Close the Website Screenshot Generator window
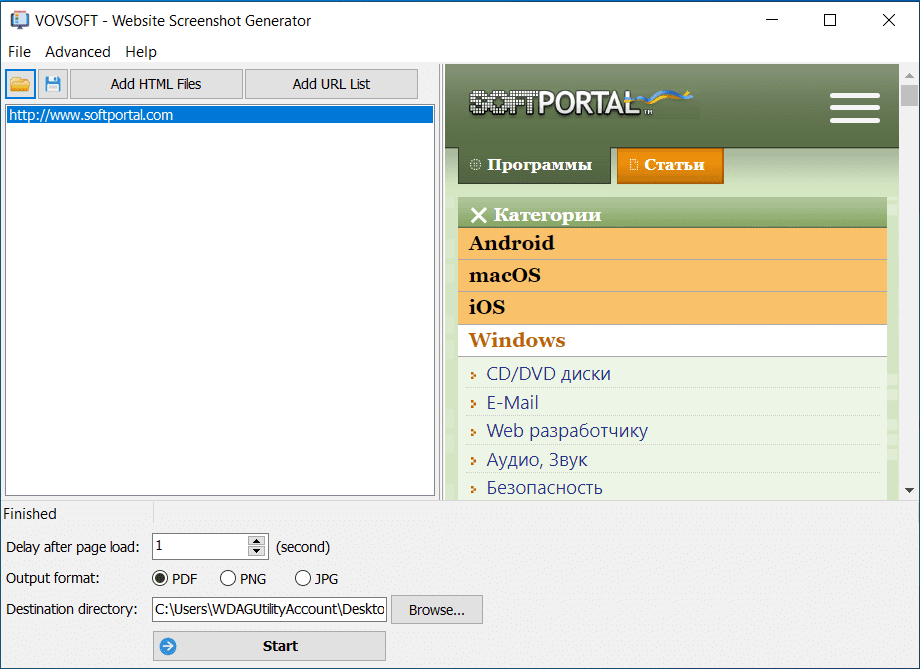920x669 pixels. (x=888, y=20)
